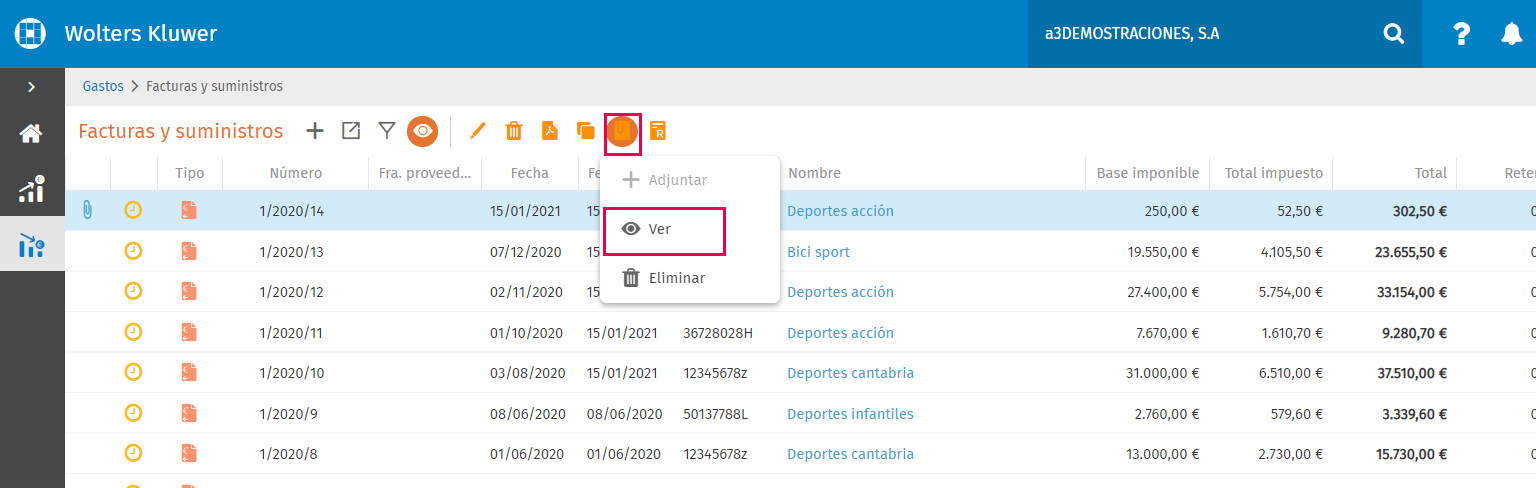The height and width of the screenshot is (488, 1536).
Task: Select company a3DEMOSTRACIONES, S.A
Action: coord(1132,33)
